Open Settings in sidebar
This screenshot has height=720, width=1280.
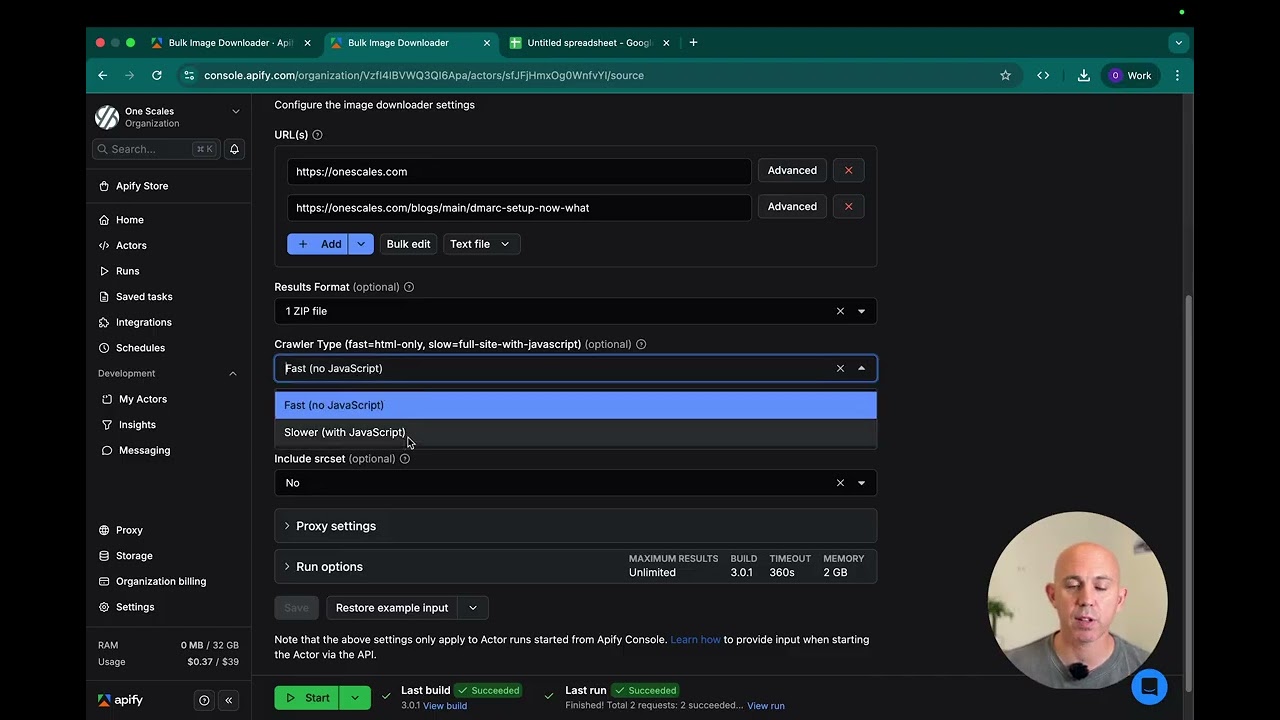[135, 607]
